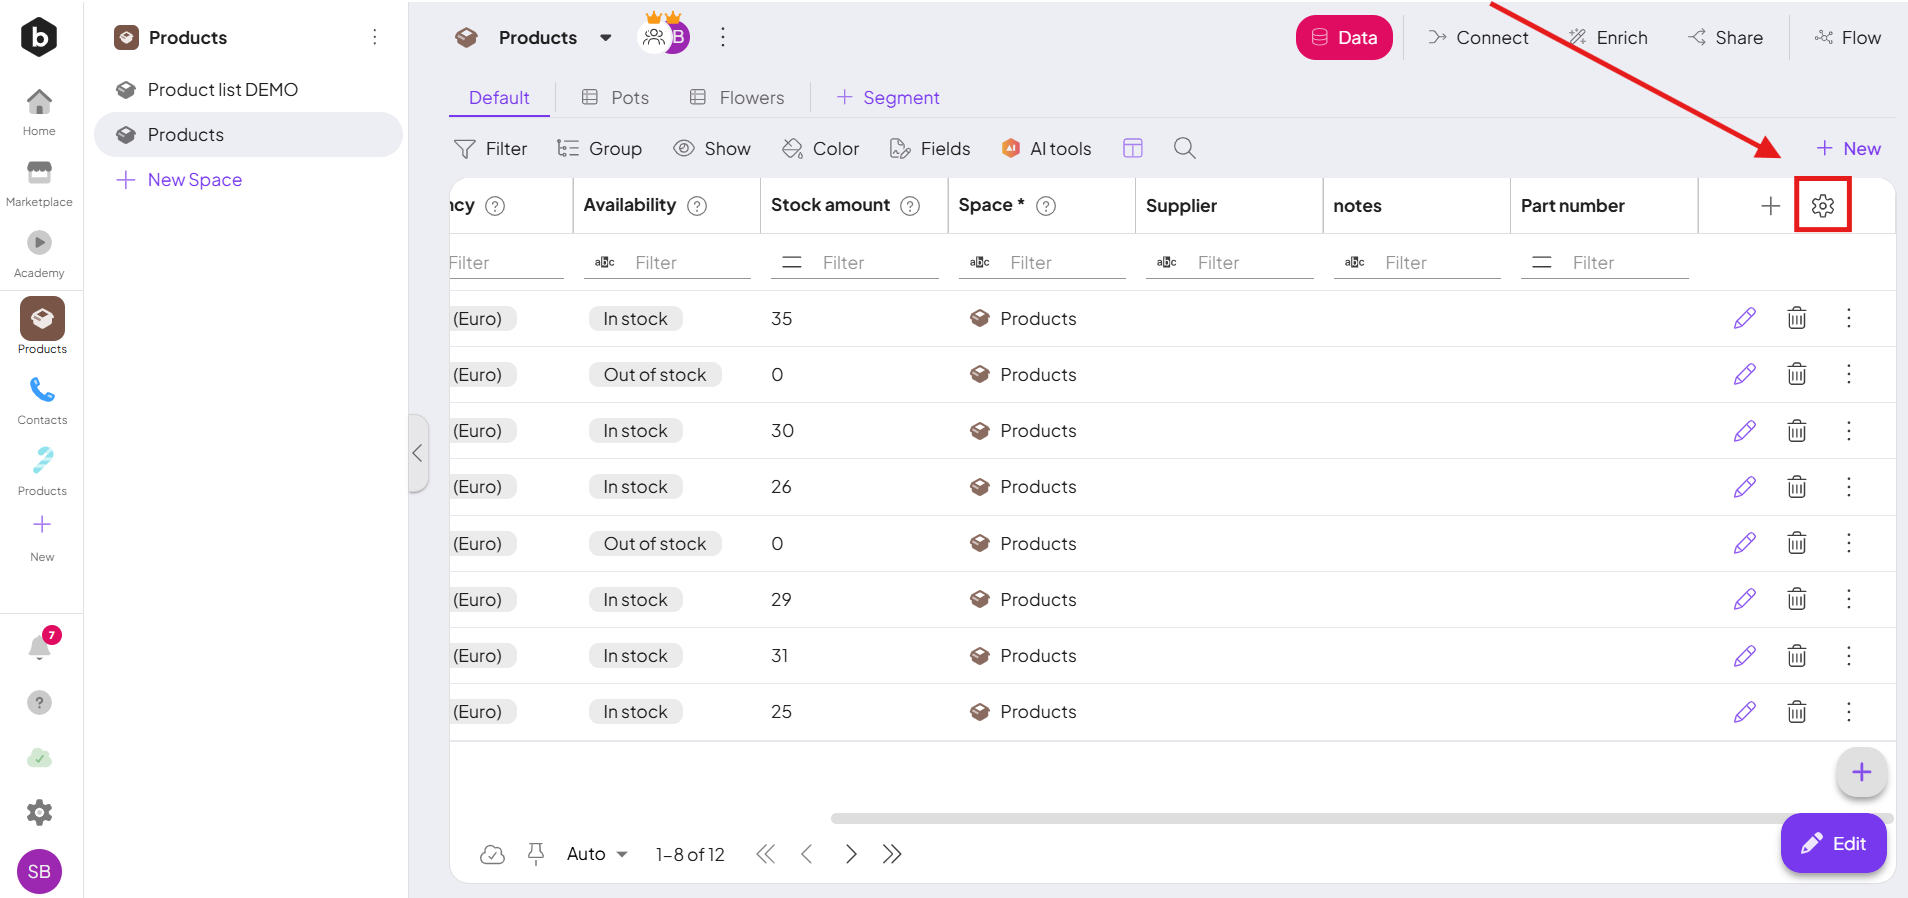Expand the Products title dropdown arrow

(x=605, y=38)
